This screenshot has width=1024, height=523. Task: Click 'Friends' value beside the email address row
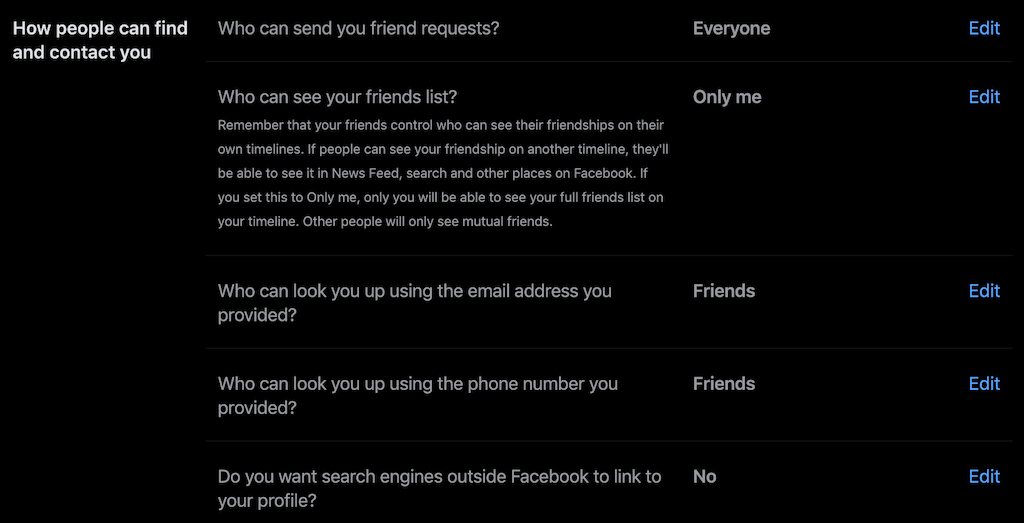(x=724, y=291)
